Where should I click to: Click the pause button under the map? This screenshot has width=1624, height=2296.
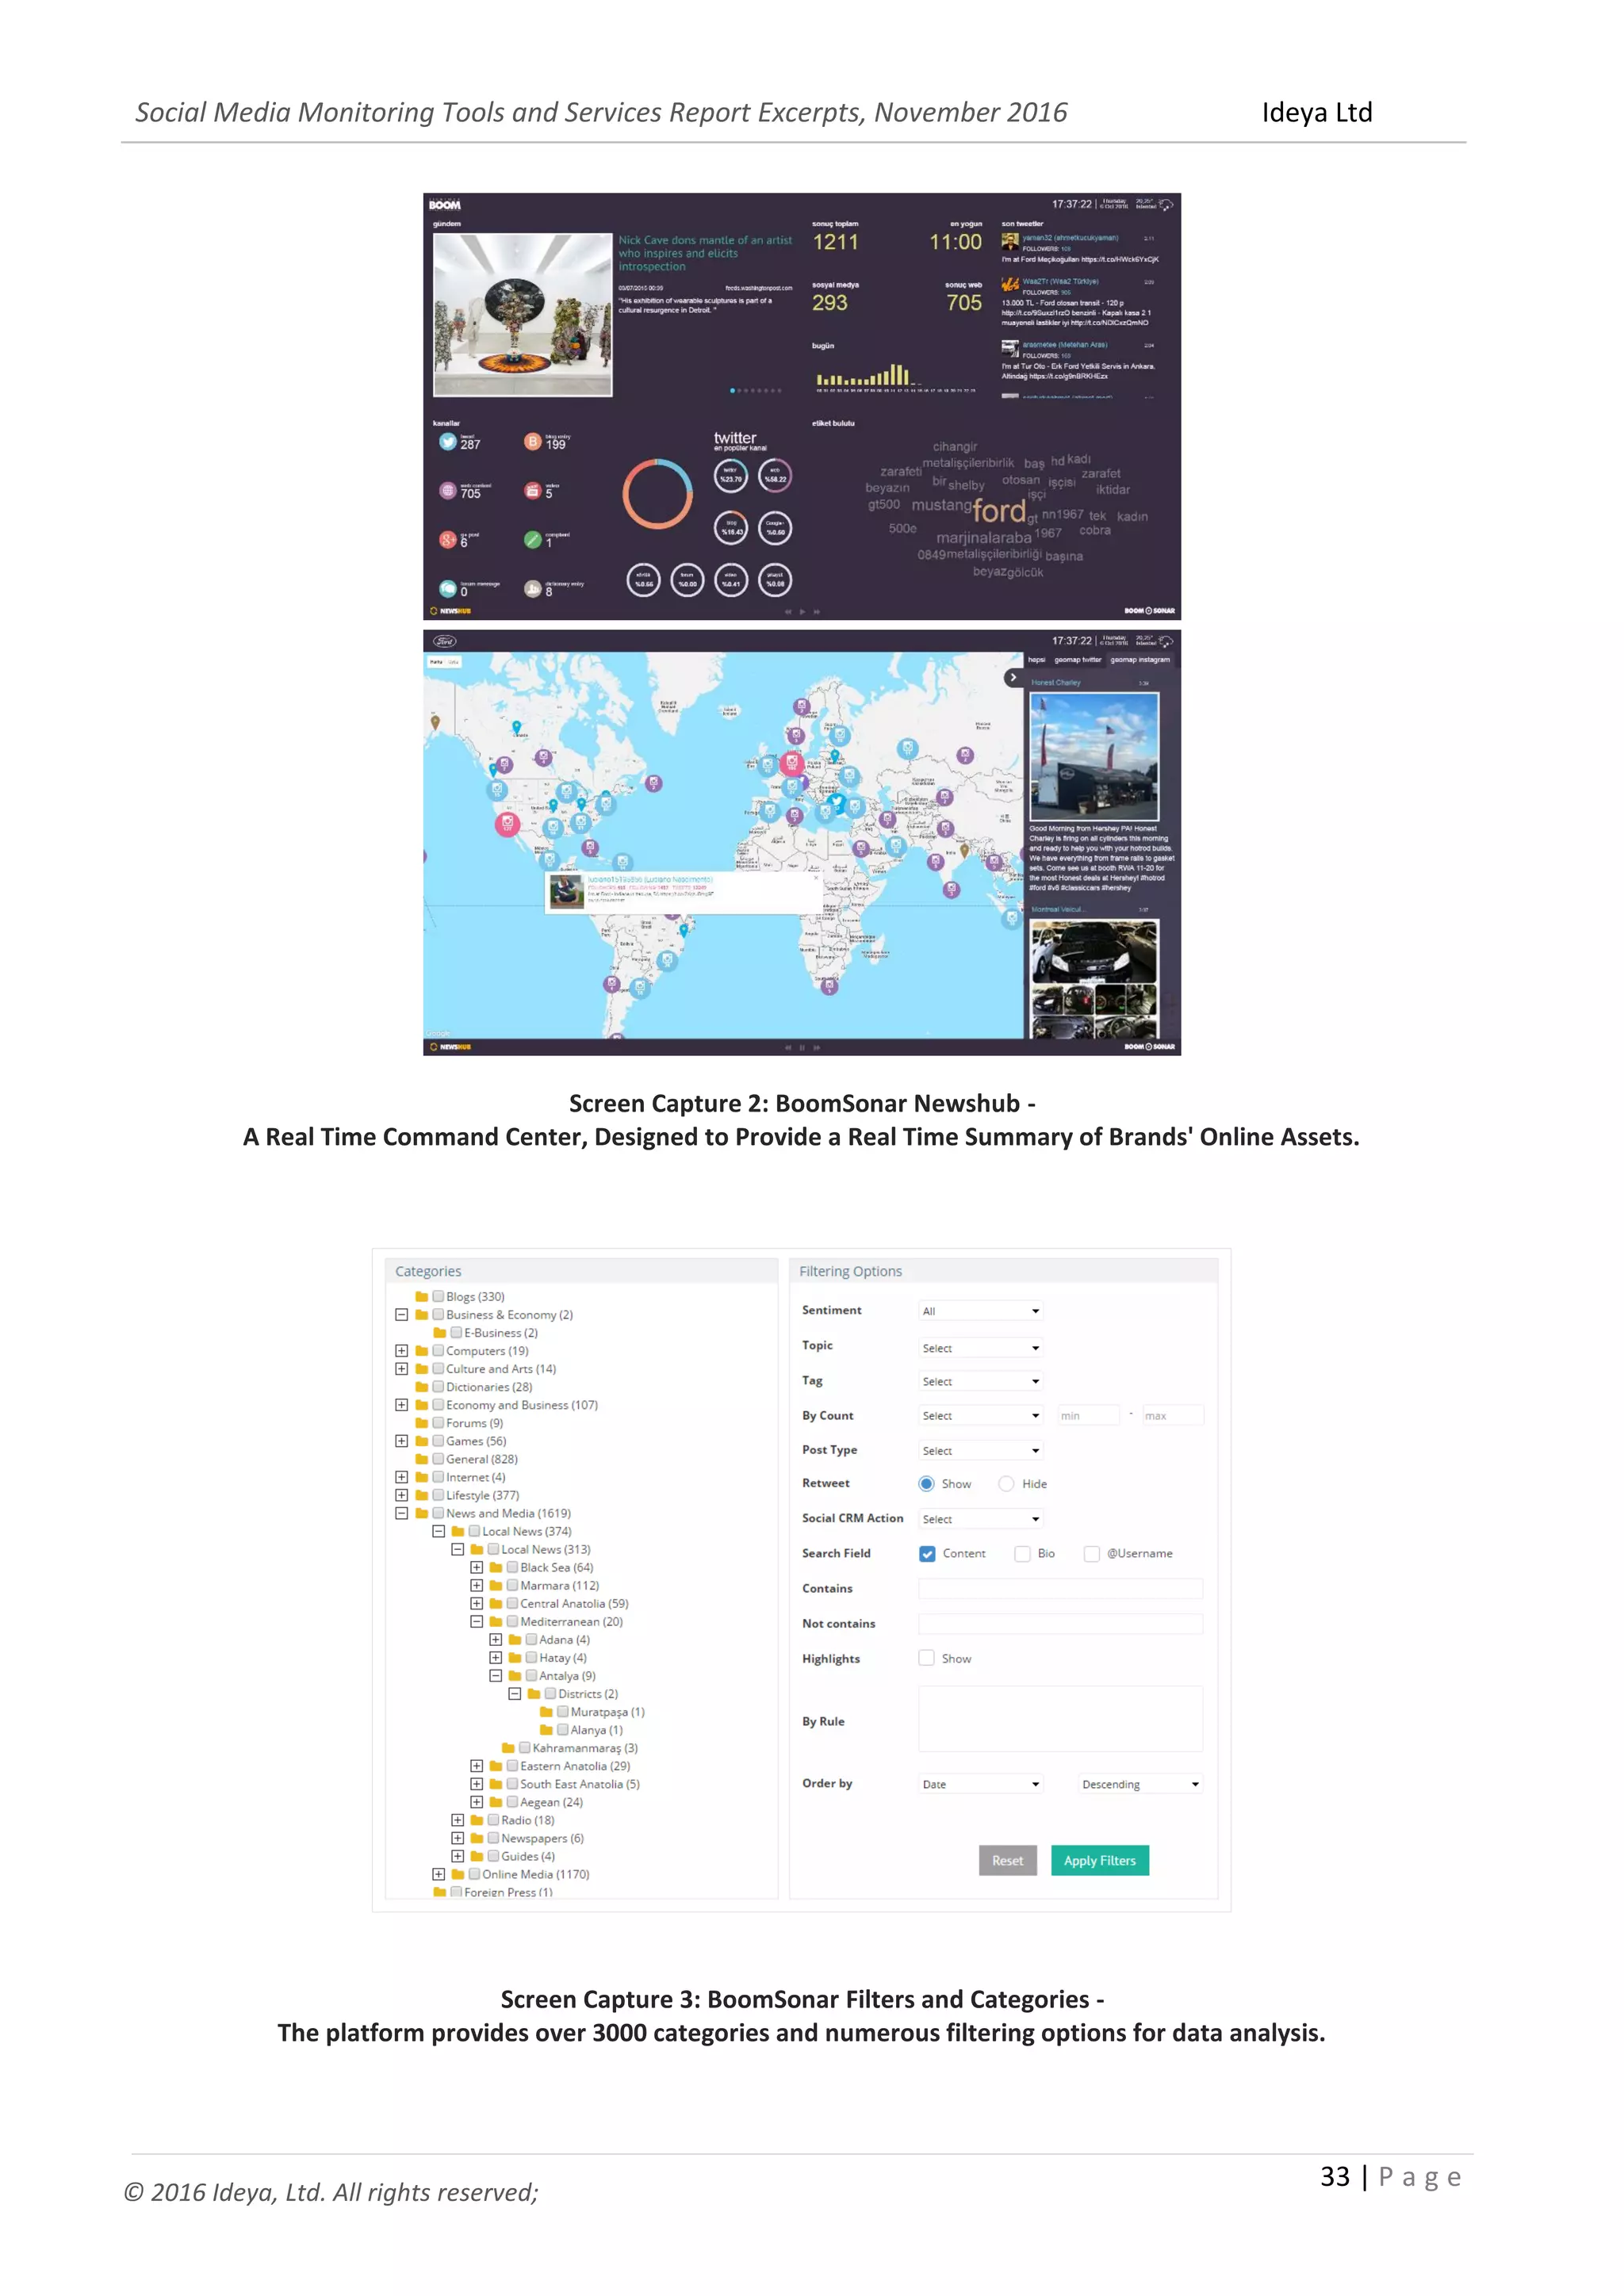(x=802, y=1047)
